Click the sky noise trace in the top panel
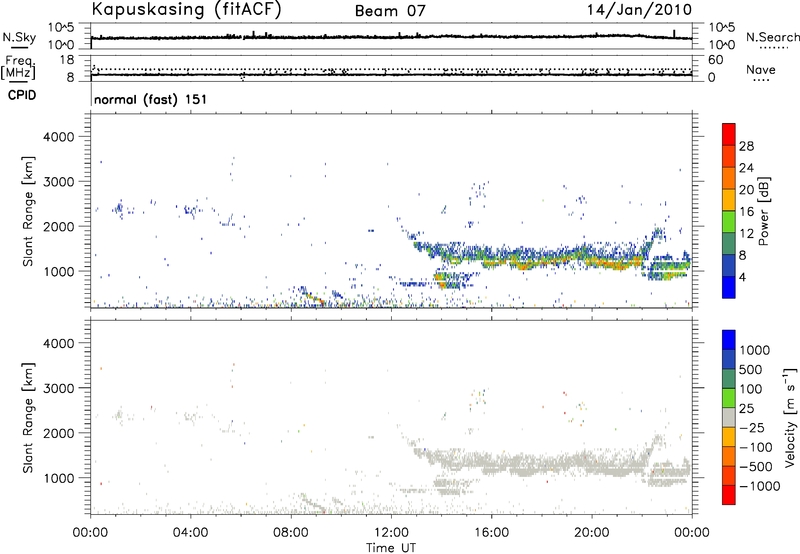Viewport: 800px width, 554px height. click(x=391, y=37)
